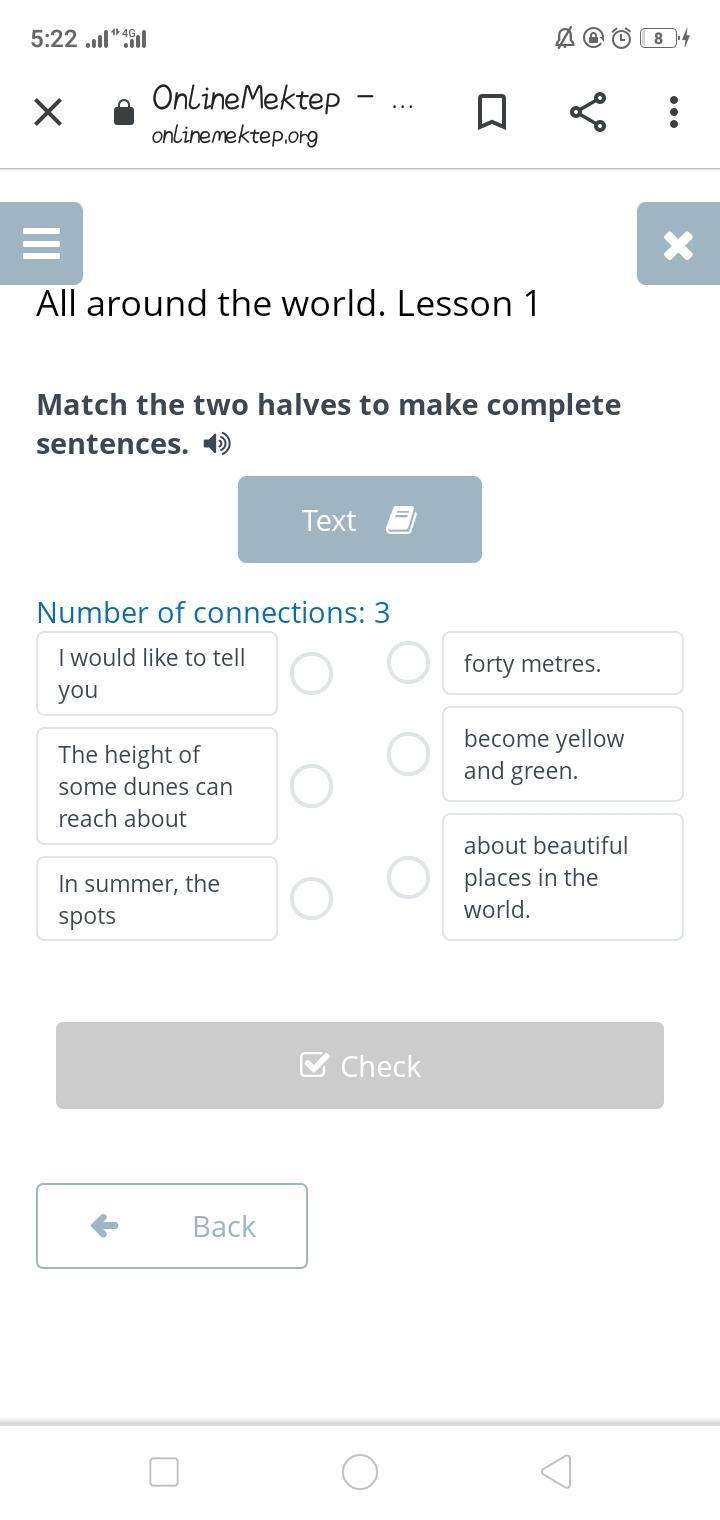
Task: Open the three-dot browser menu
Action: (674, 112)
